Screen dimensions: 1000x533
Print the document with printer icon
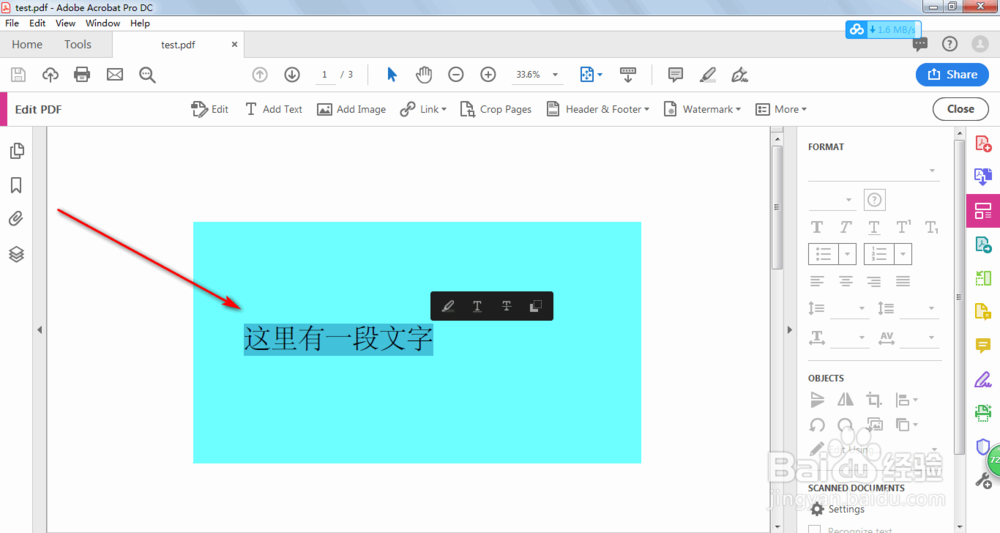[x=82, y=75]
